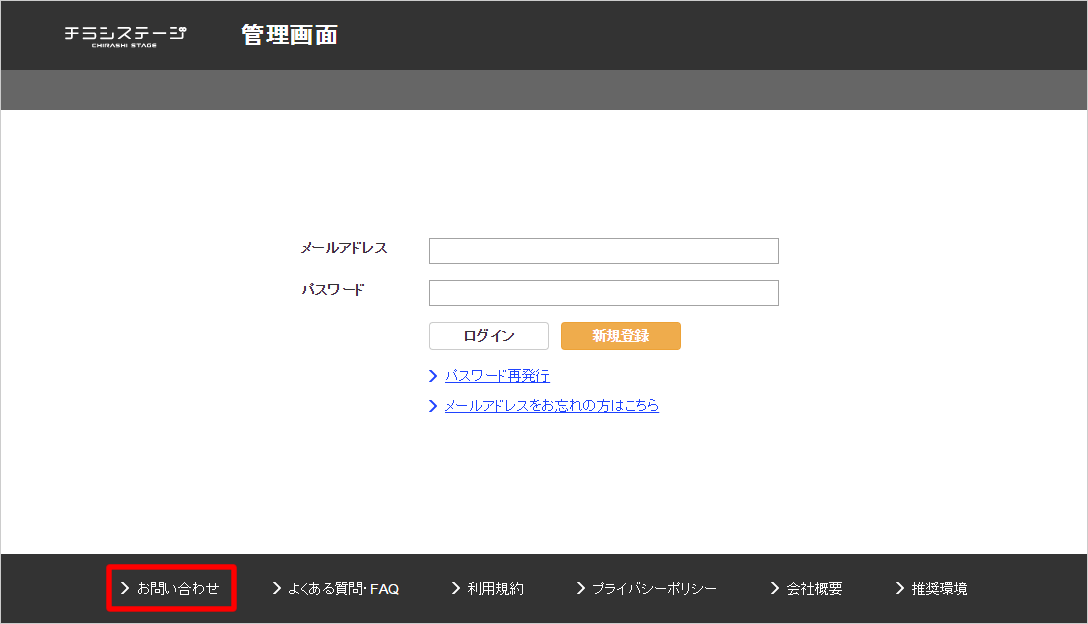The image size is (1088, 624).
Task: Click into the パスワード input field
Action: point(603,293)
